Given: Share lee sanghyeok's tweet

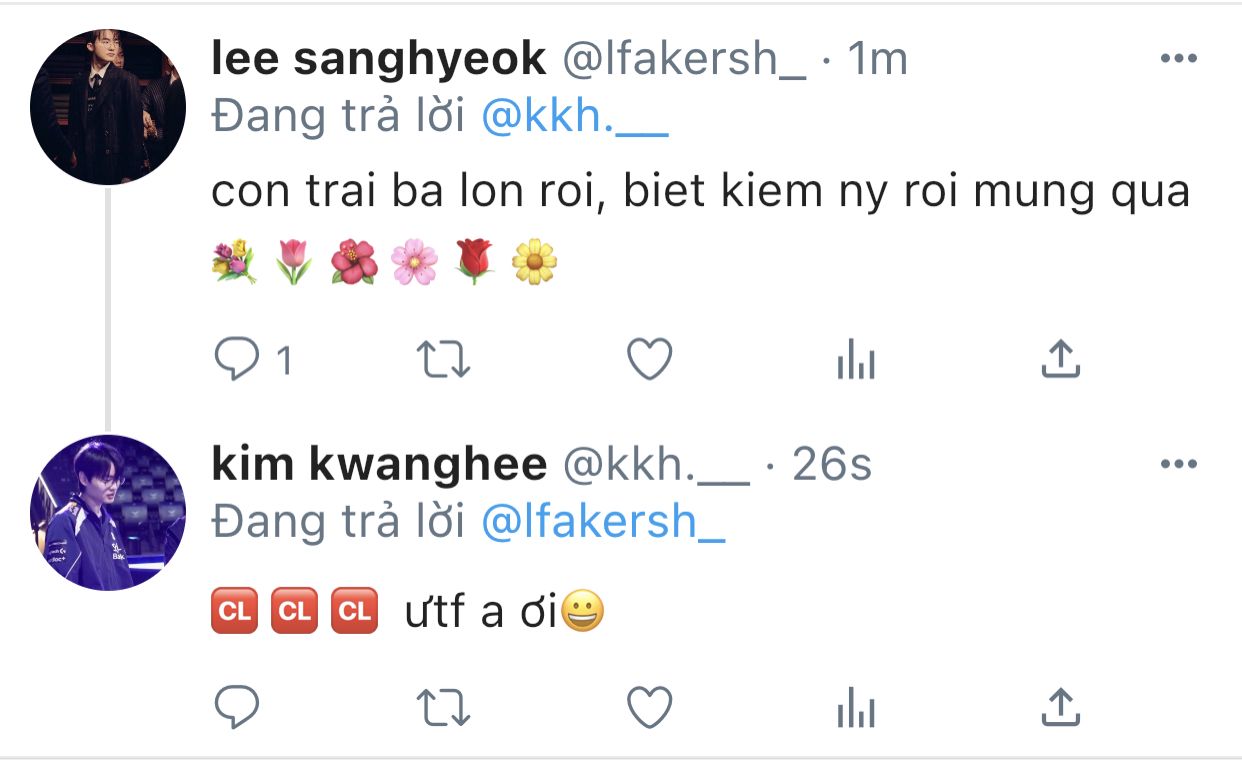Looking at the screenshot, I should click(1061, 359).
